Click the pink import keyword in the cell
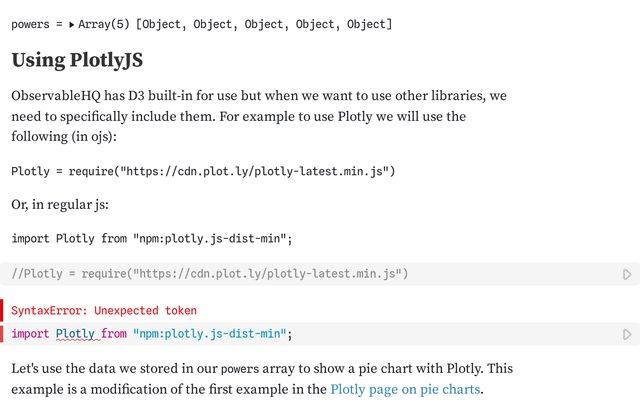 coord(30,334)
